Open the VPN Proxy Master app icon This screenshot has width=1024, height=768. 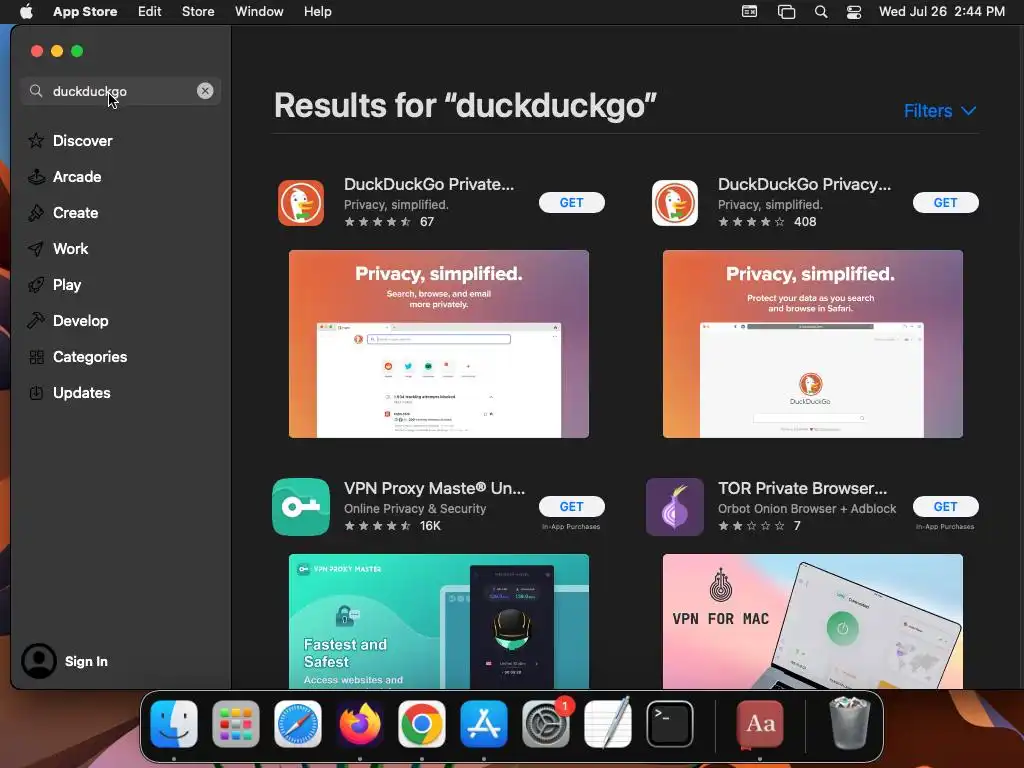pyautogui.click(x=301, y=507)
